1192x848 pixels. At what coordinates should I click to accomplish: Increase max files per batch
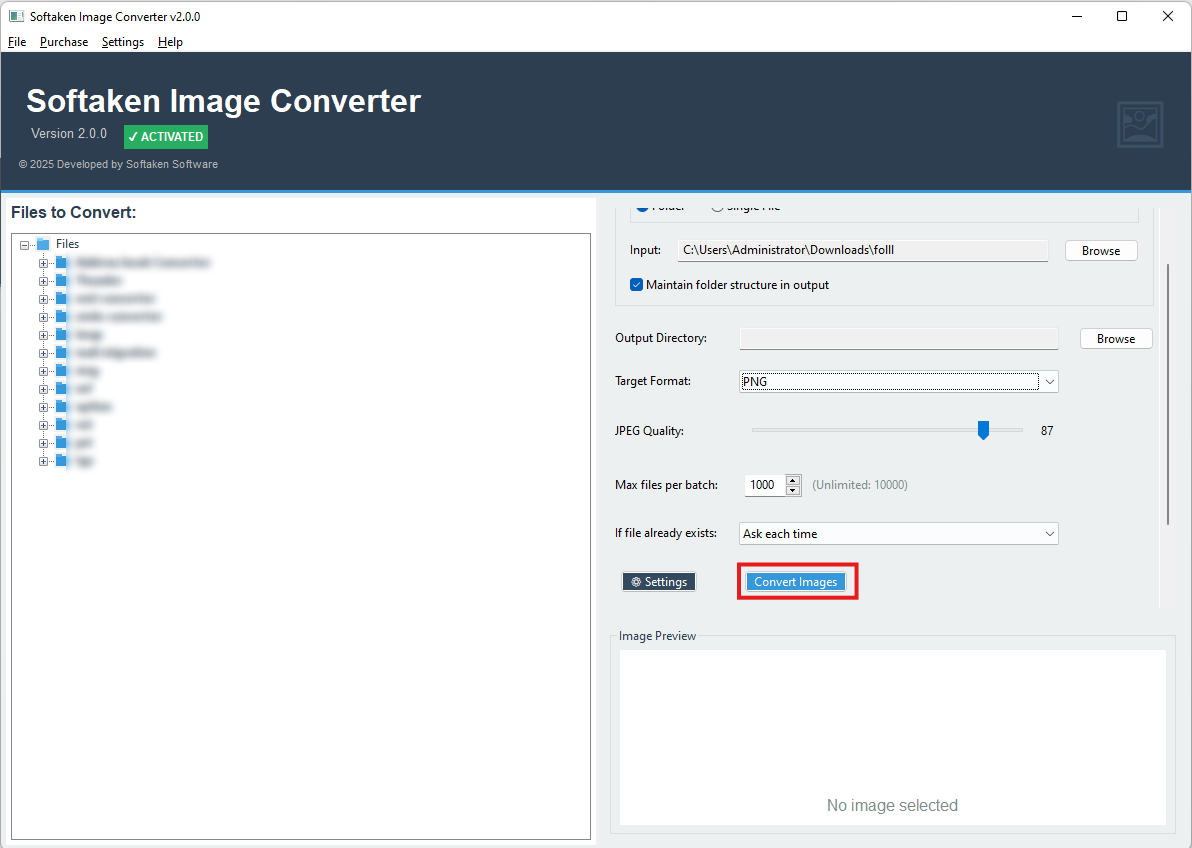793,480
